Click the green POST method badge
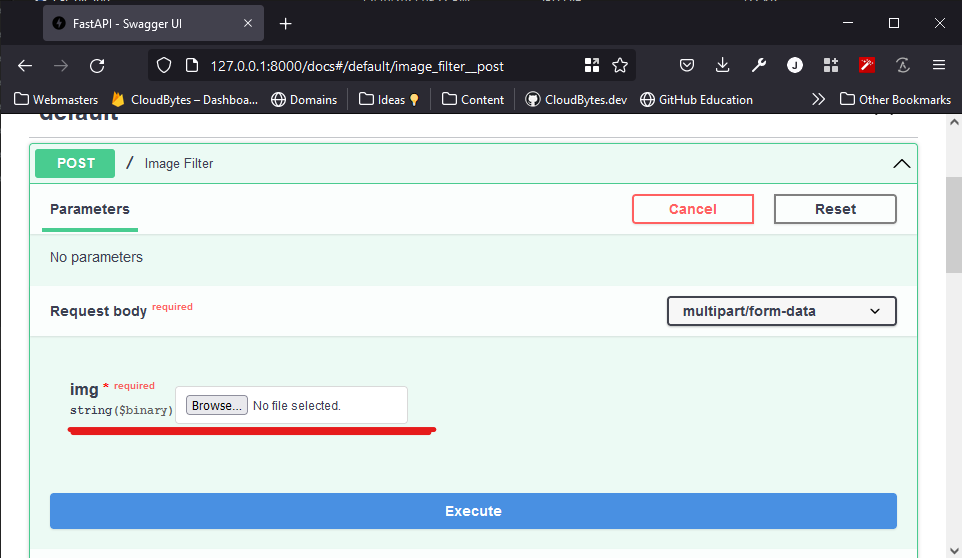Viewport: 962px width, 558px height. click(75, 163)
